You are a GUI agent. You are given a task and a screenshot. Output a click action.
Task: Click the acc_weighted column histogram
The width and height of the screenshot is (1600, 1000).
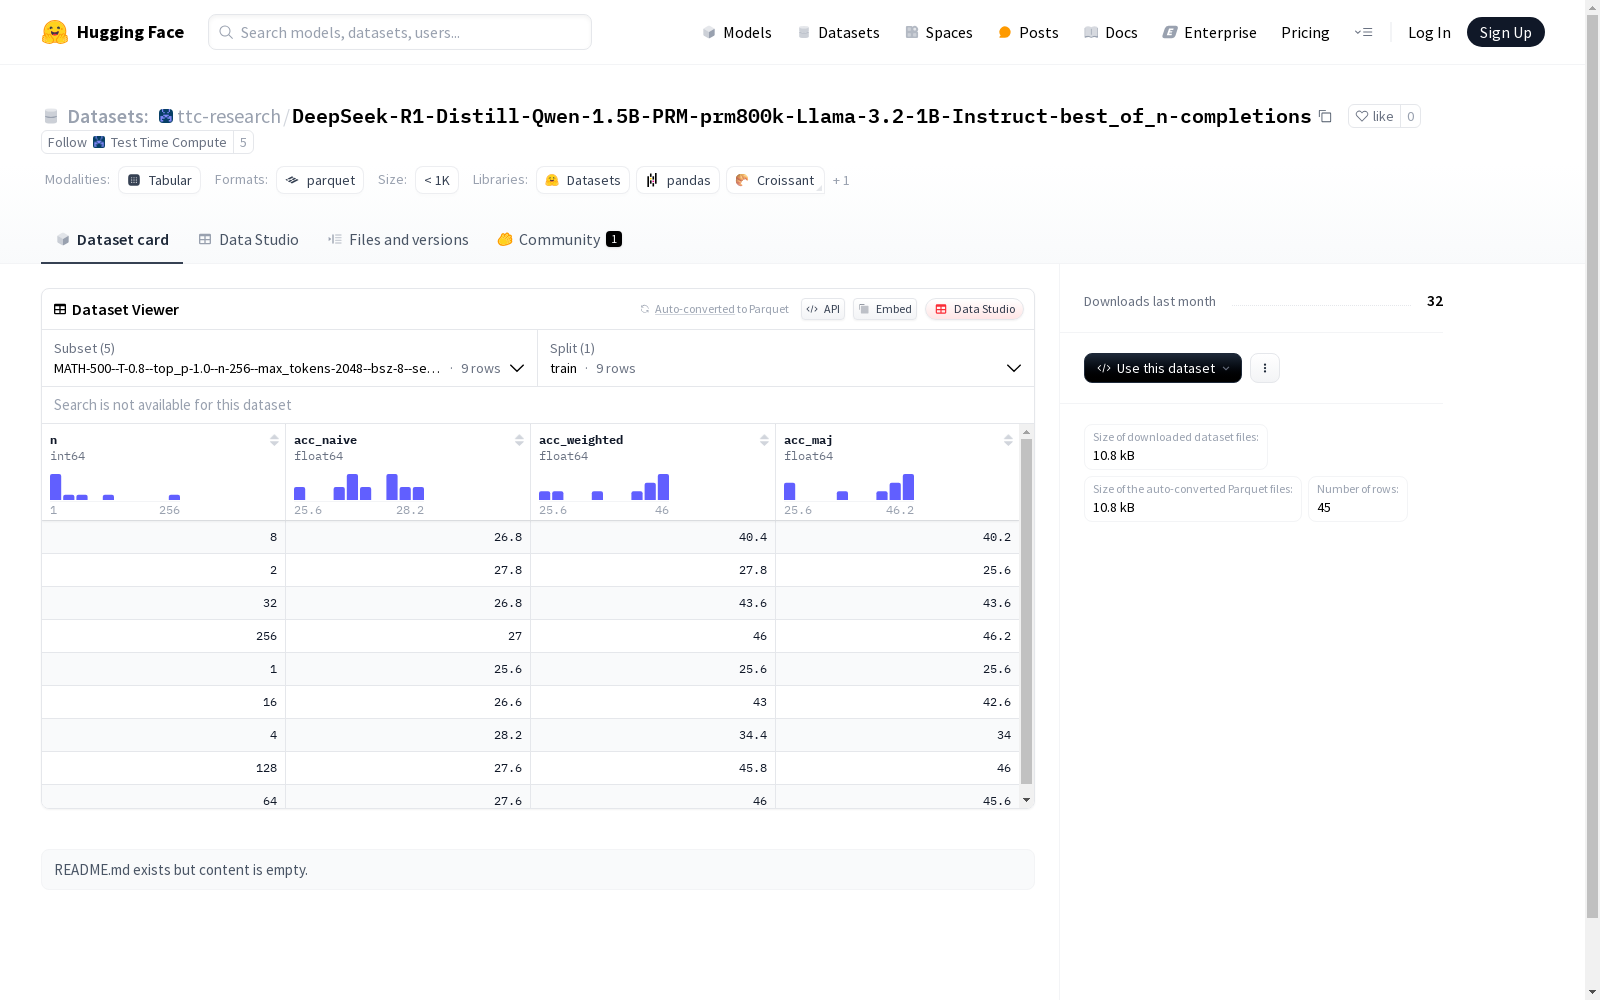[x=604, y=487]
